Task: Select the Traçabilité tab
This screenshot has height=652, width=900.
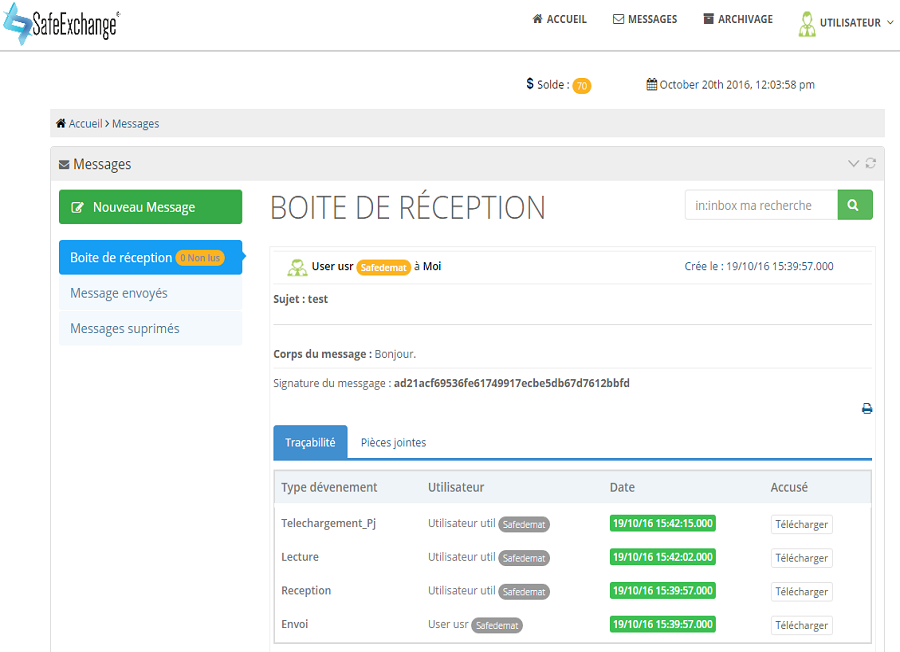Action: 310,442
